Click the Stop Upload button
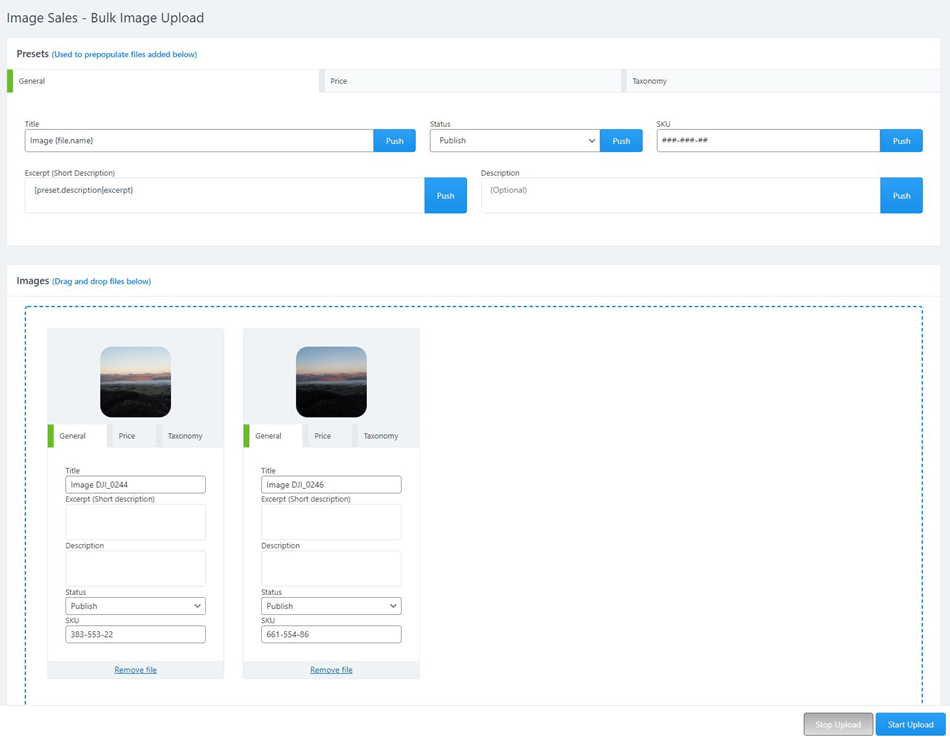The height and width of the screenshot is (741, 950). (x=838, y=725)
